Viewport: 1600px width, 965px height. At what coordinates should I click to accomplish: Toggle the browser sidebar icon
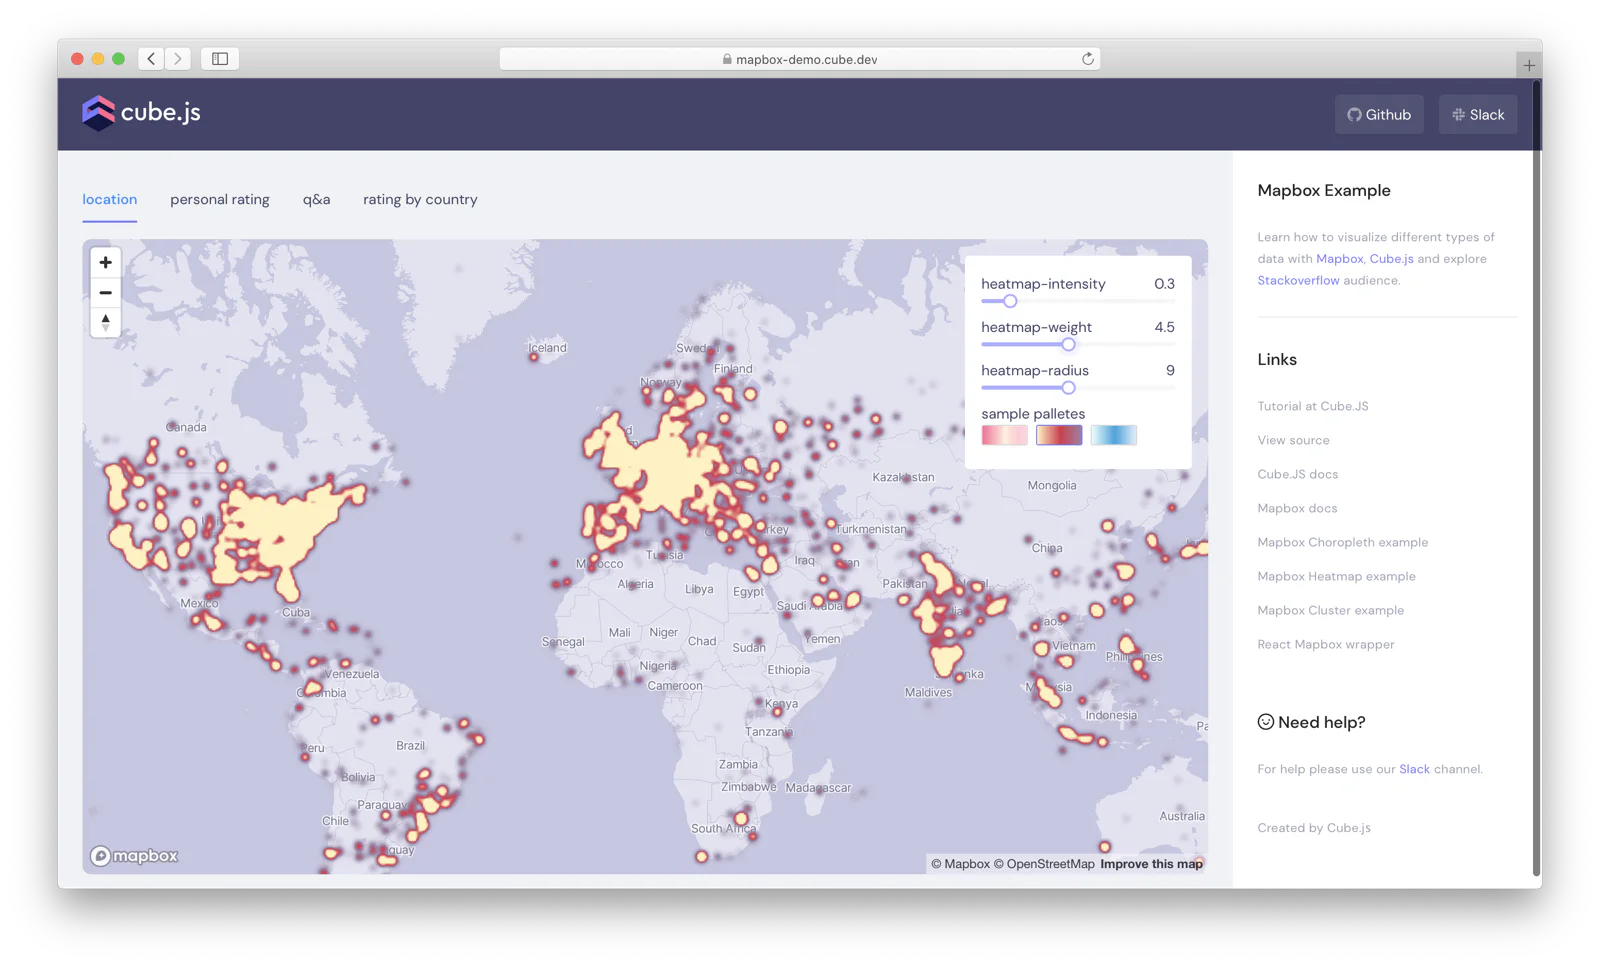[x=220, y=59]
